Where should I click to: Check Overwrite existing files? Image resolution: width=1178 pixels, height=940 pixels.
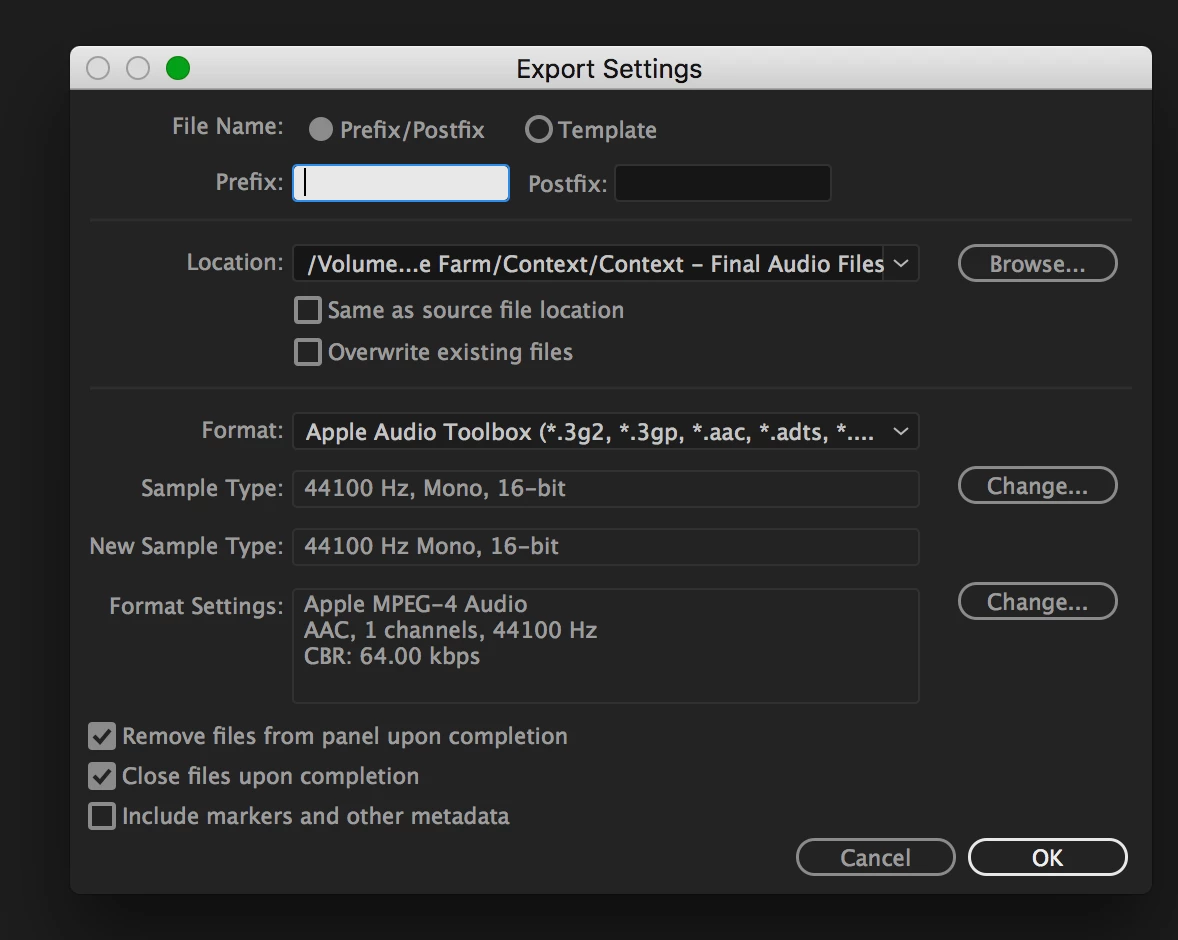click(x=308, y=353)
